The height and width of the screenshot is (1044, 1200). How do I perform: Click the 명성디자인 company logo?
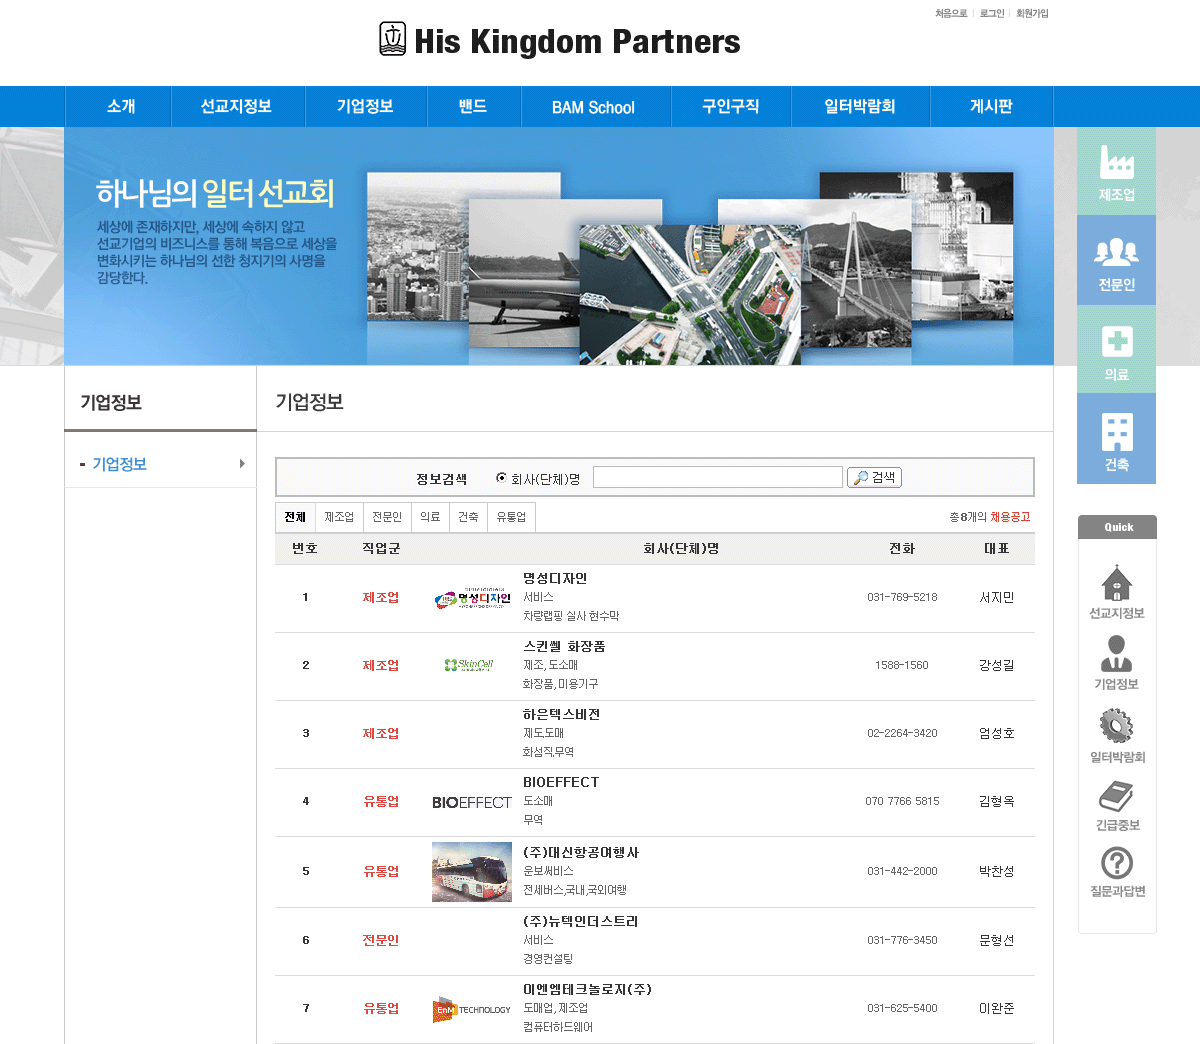point(472,598)
